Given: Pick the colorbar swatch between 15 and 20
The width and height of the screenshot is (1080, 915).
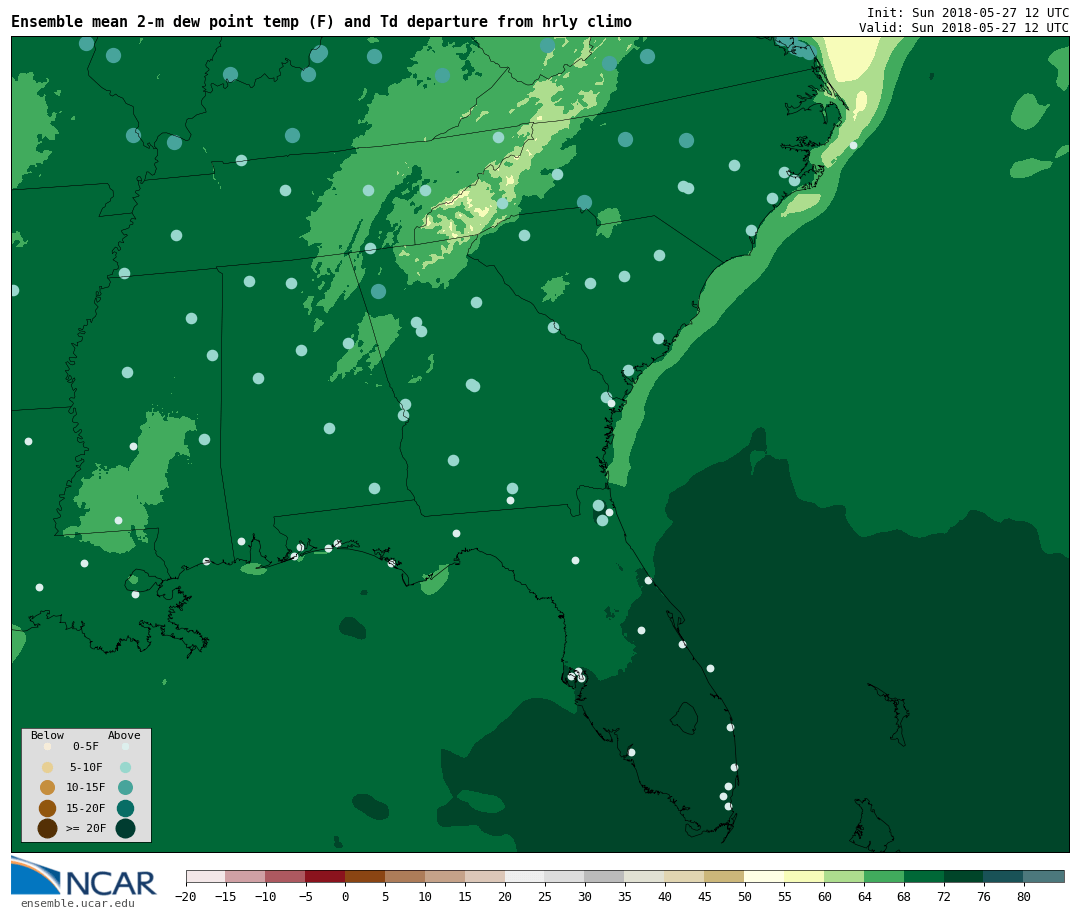Looking at the screenshot, I should tap(485, 876).
